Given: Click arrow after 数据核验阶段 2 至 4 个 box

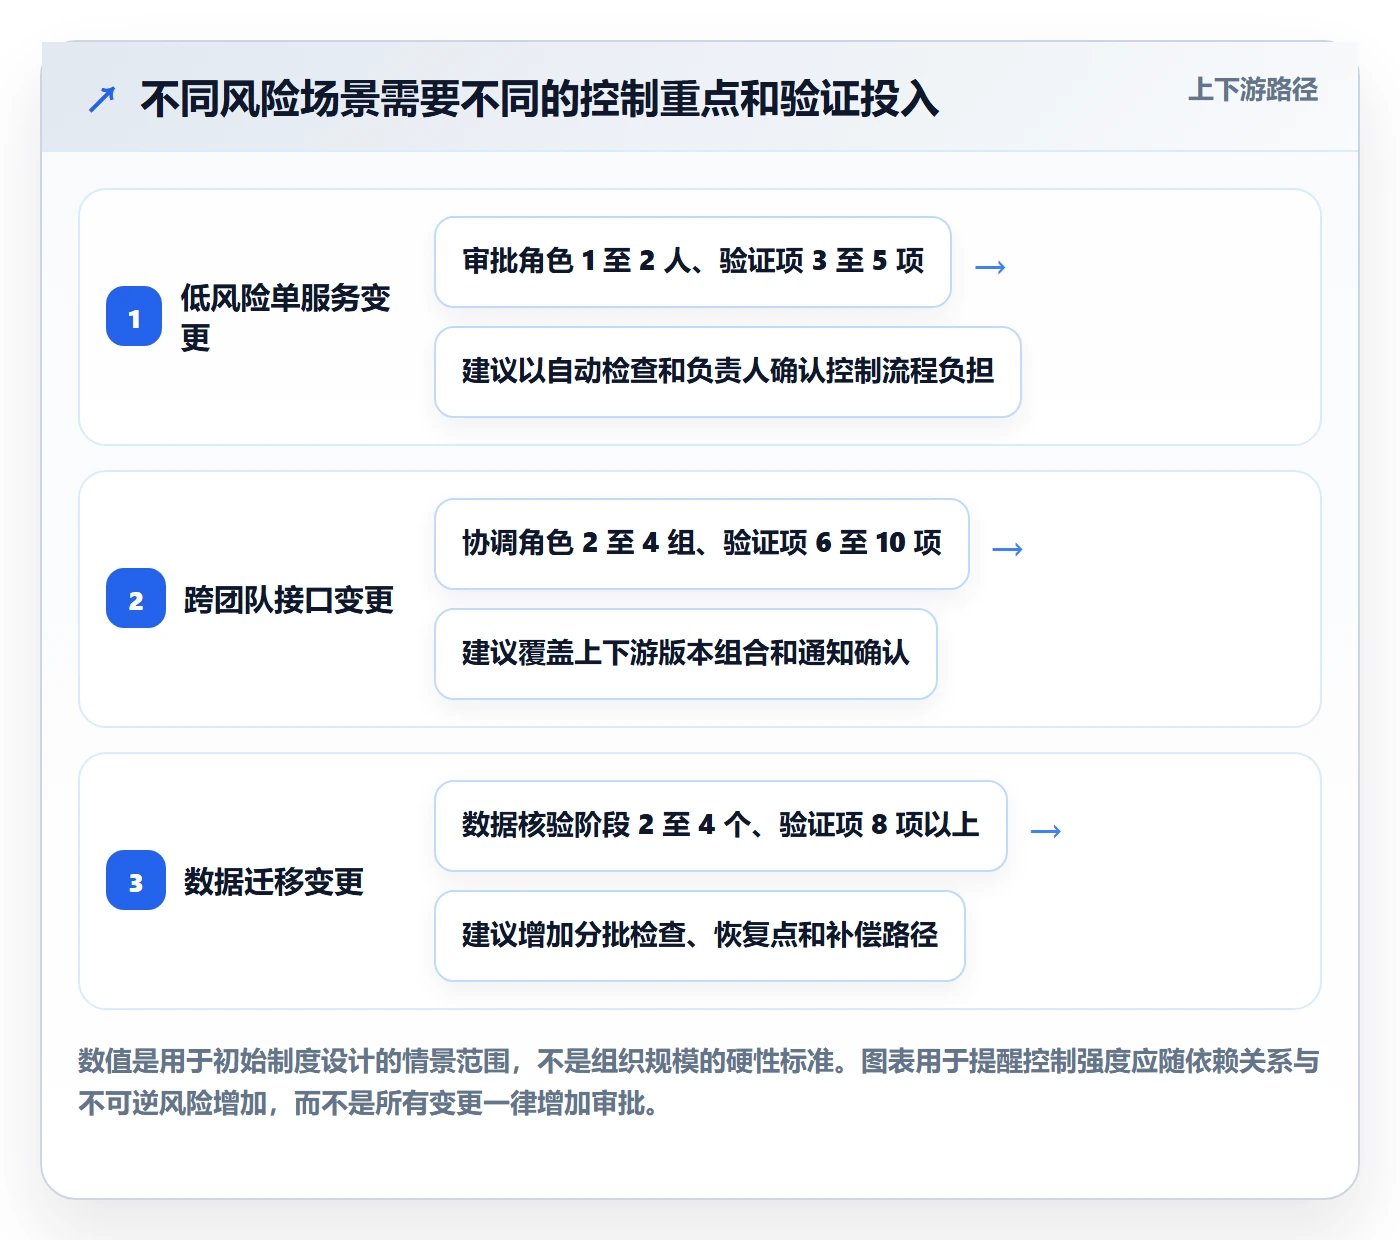Looking at the screenshot, I should pos(1045,831).
